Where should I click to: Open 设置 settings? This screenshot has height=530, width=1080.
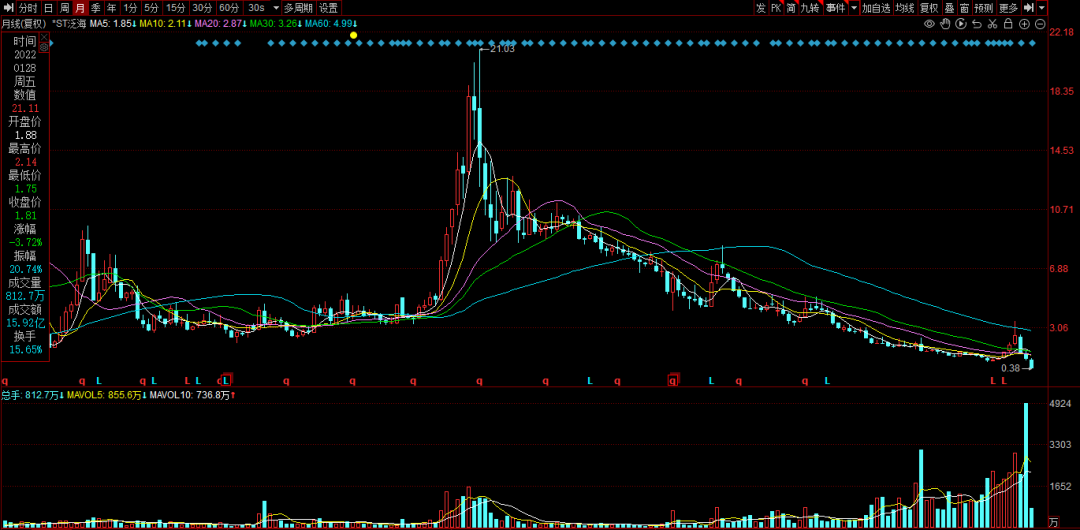329,8
